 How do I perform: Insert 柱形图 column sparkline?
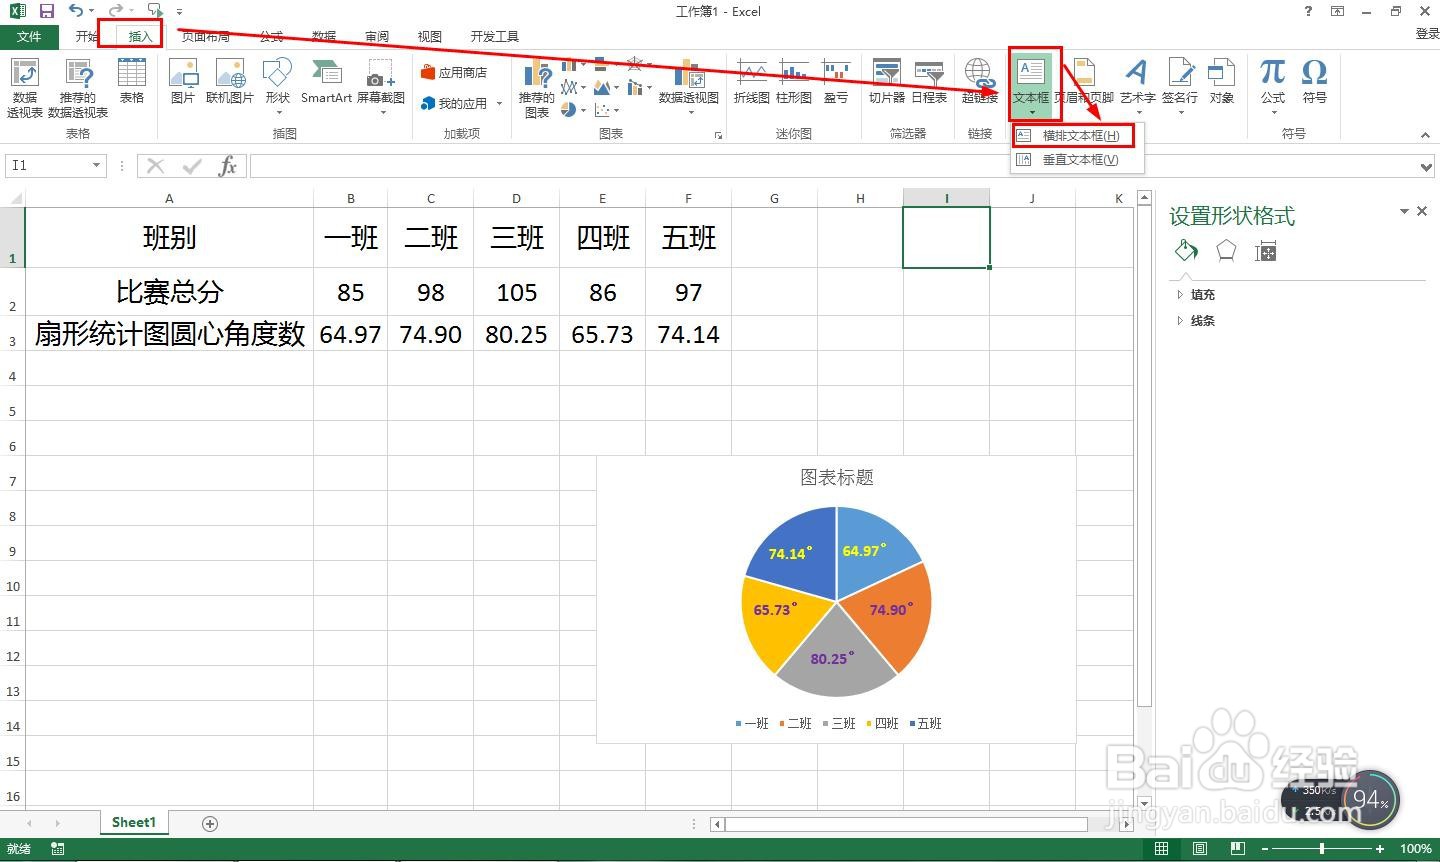794,81
